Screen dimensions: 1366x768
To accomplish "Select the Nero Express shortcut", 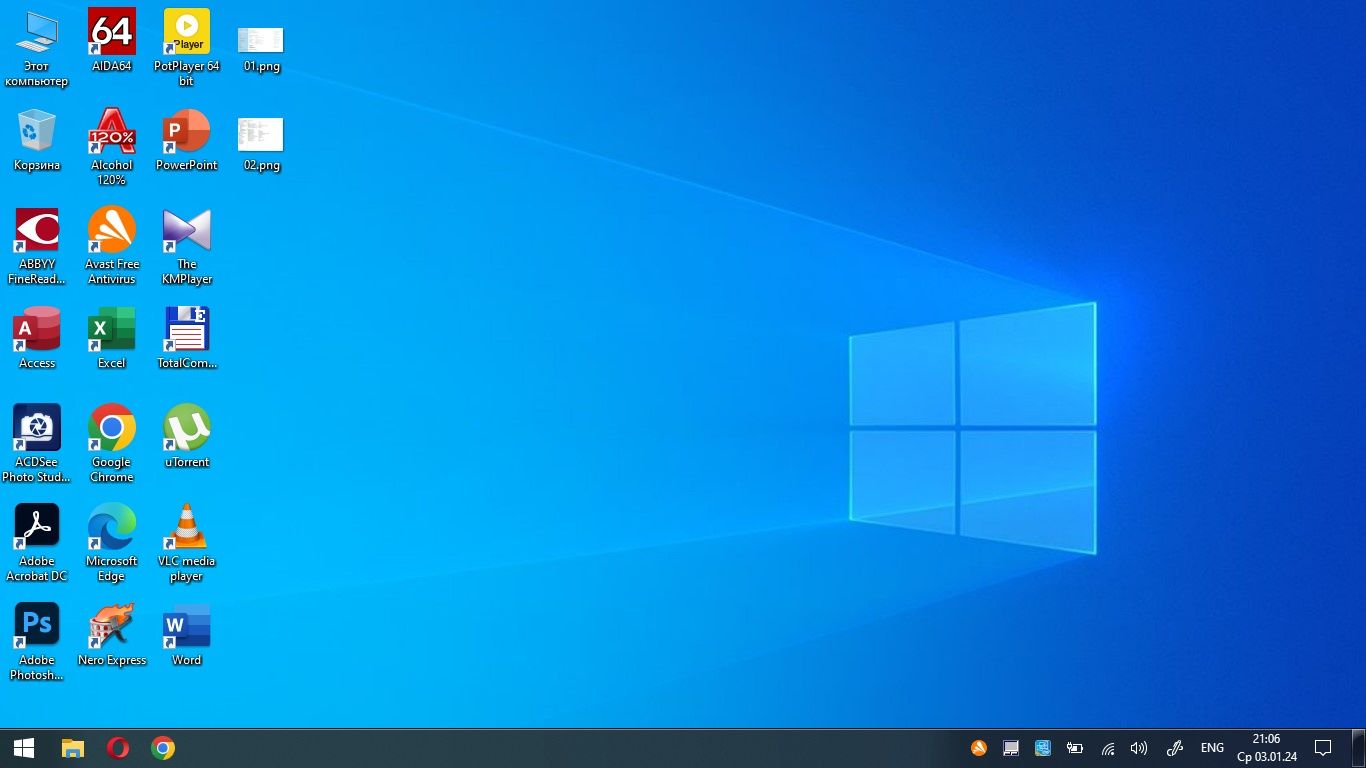I will [112, 634].
